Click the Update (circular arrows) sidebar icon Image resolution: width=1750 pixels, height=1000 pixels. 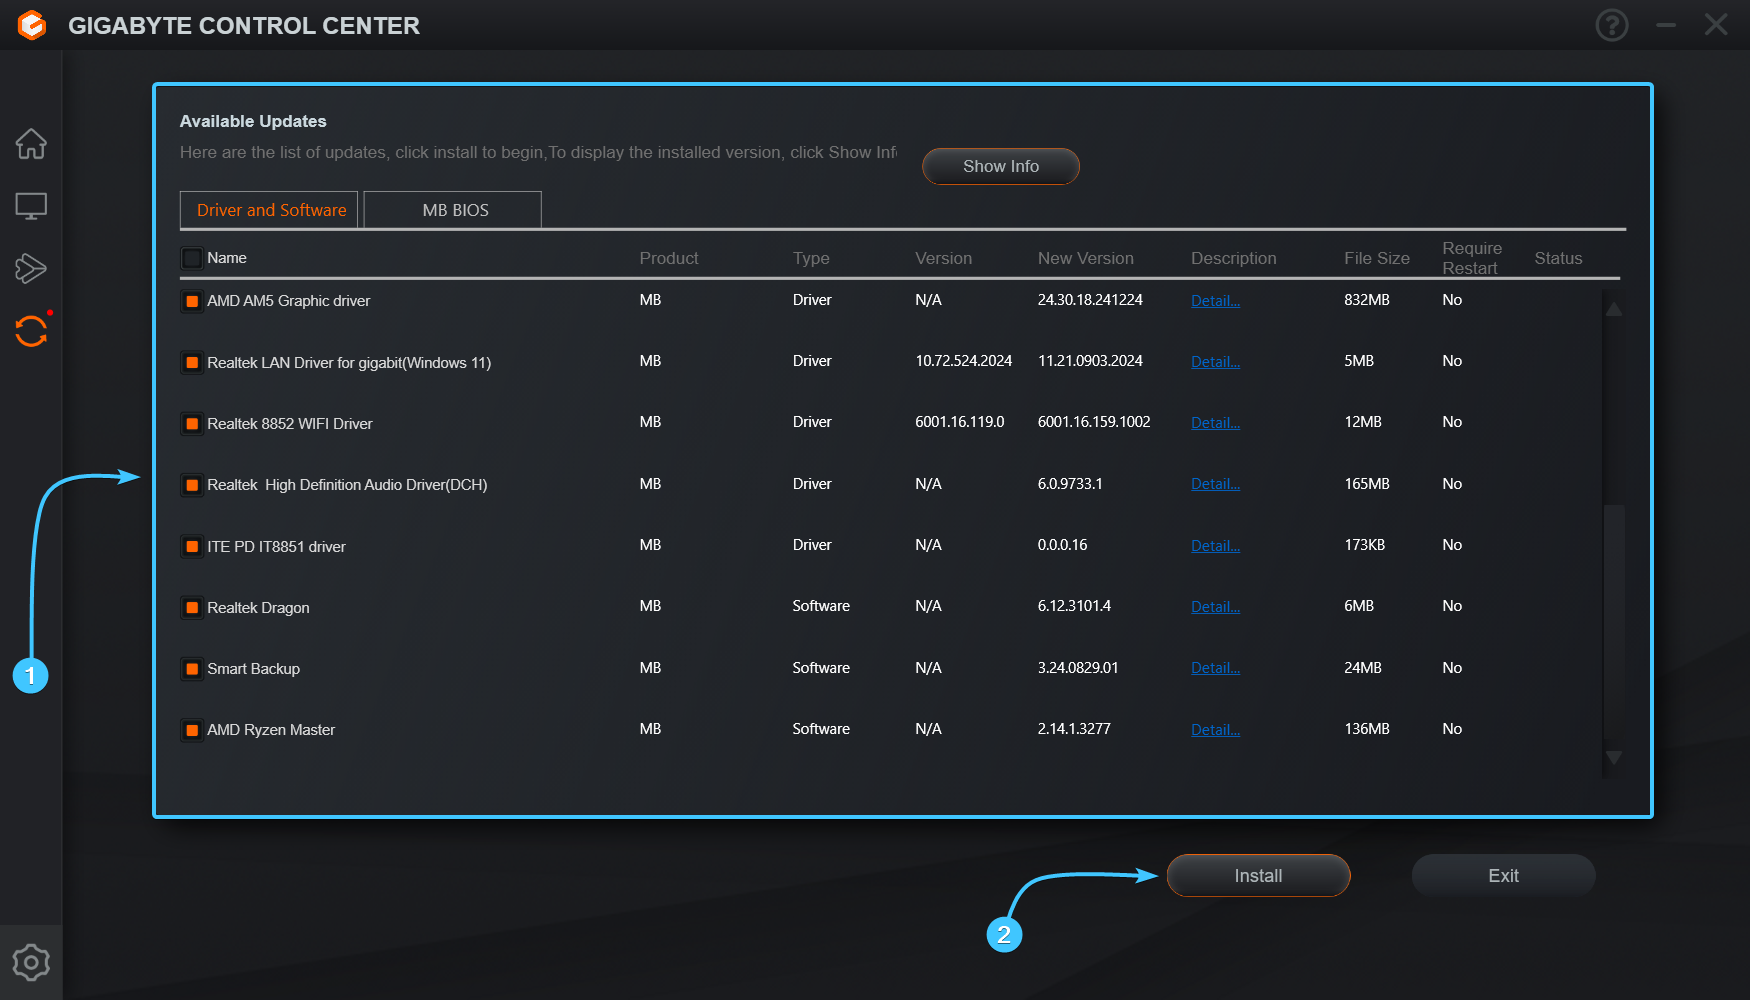pyautogui.click(x=31, y=330)
